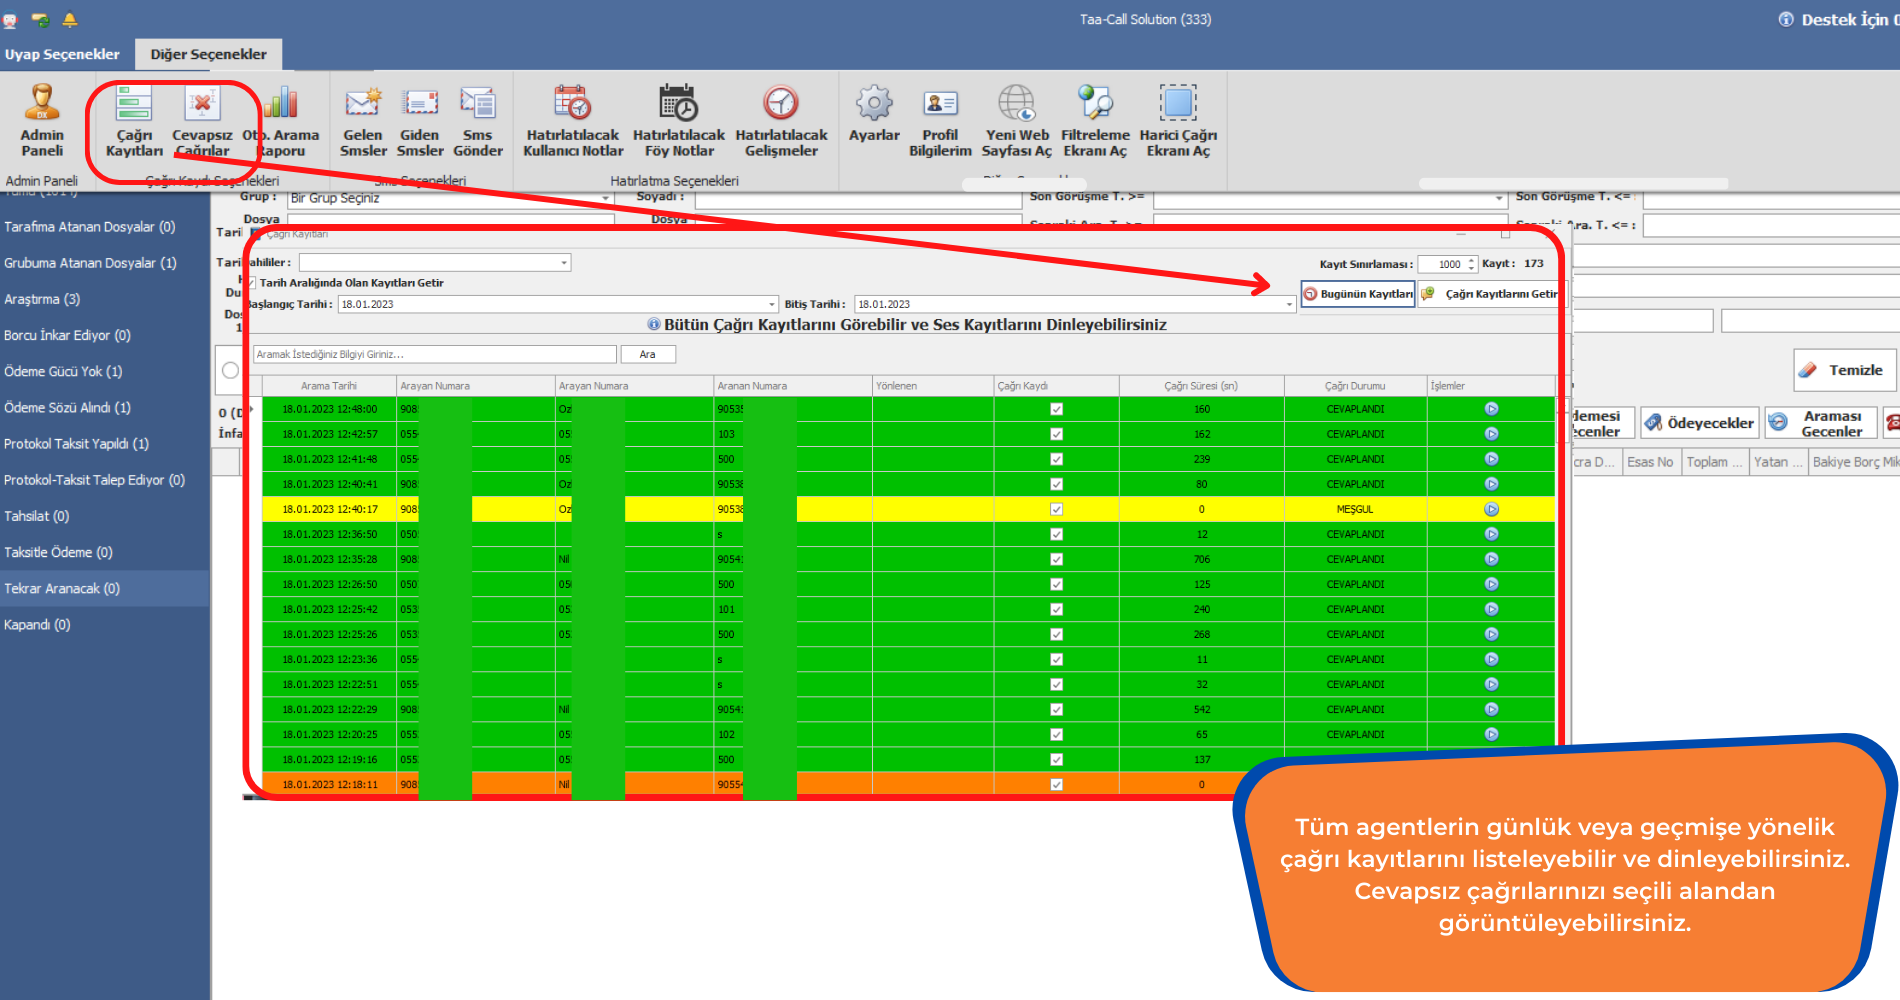The image size is (1900, 1000).
Task: Toggle Çağrı Kaydı checkbox for 12:42:57 row
Action: coord(1056,434)
